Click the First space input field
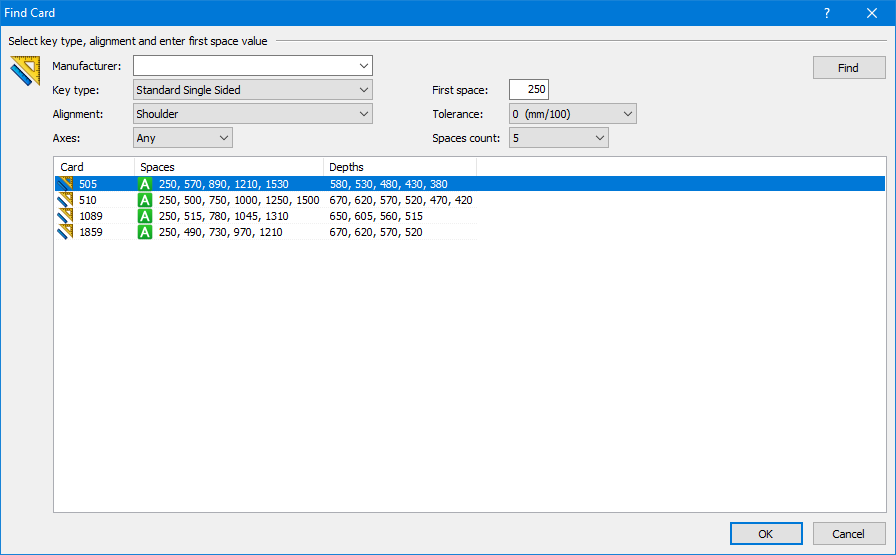Screen dimensions: 896x555 [529, 90]
